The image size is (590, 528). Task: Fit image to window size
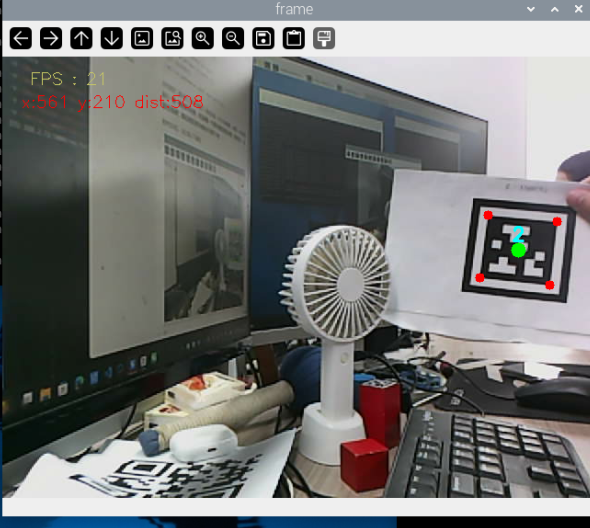172,38
